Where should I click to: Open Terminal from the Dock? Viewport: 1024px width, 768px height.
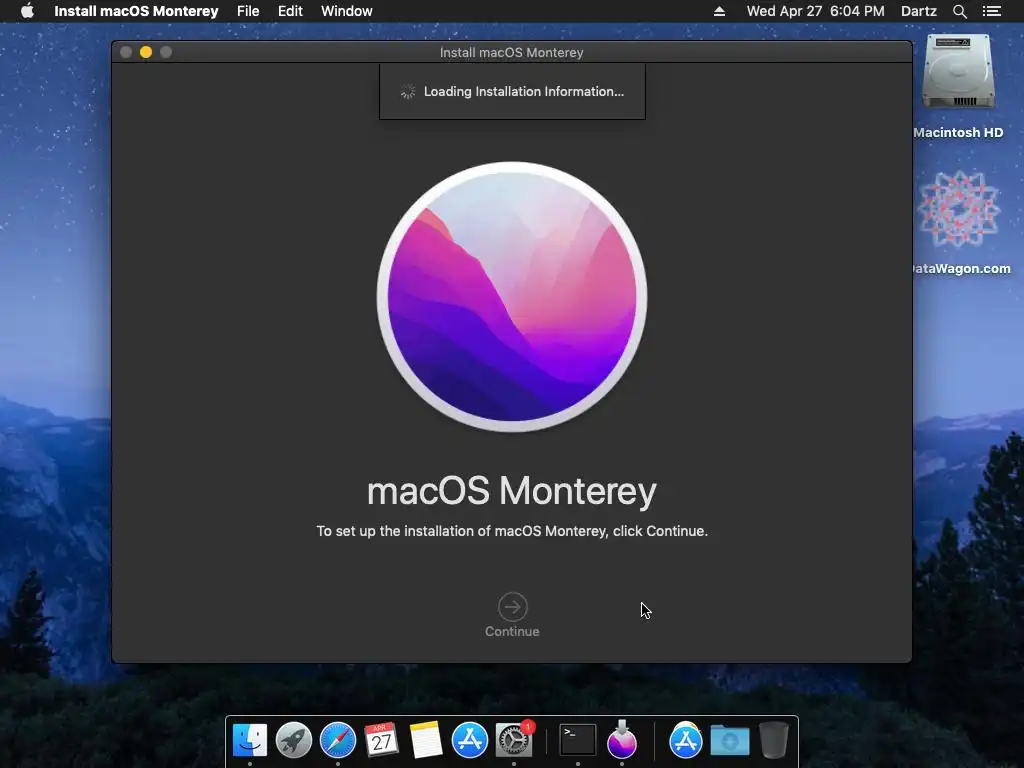point(578,740)
